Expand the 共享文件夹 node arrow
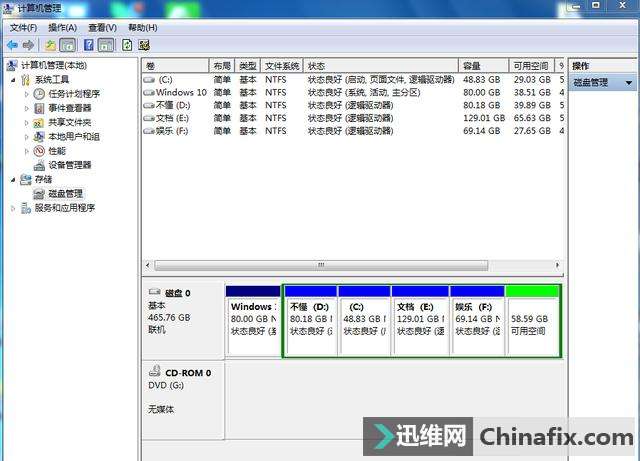640x461 pixels. point(27,122)
